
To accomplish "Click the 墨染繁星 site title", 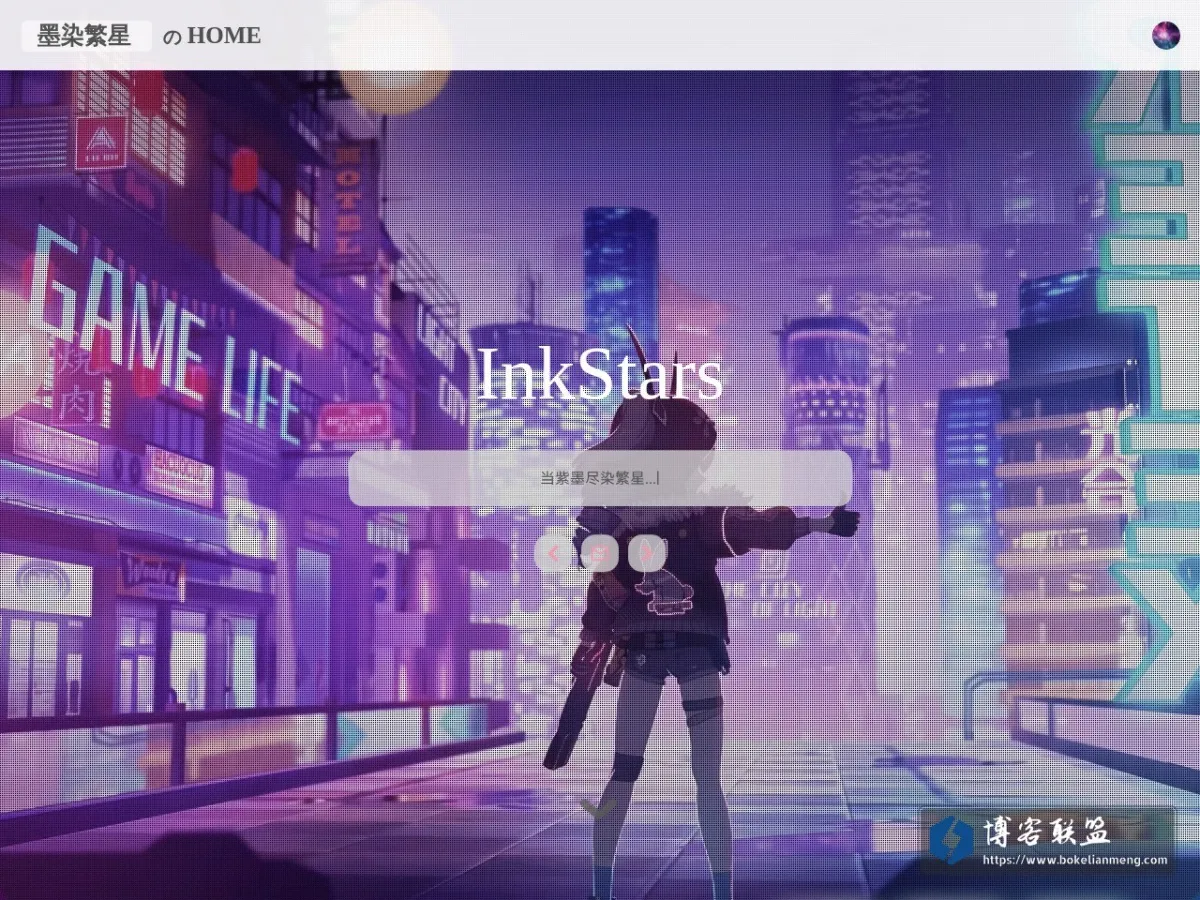I will 85,36.
